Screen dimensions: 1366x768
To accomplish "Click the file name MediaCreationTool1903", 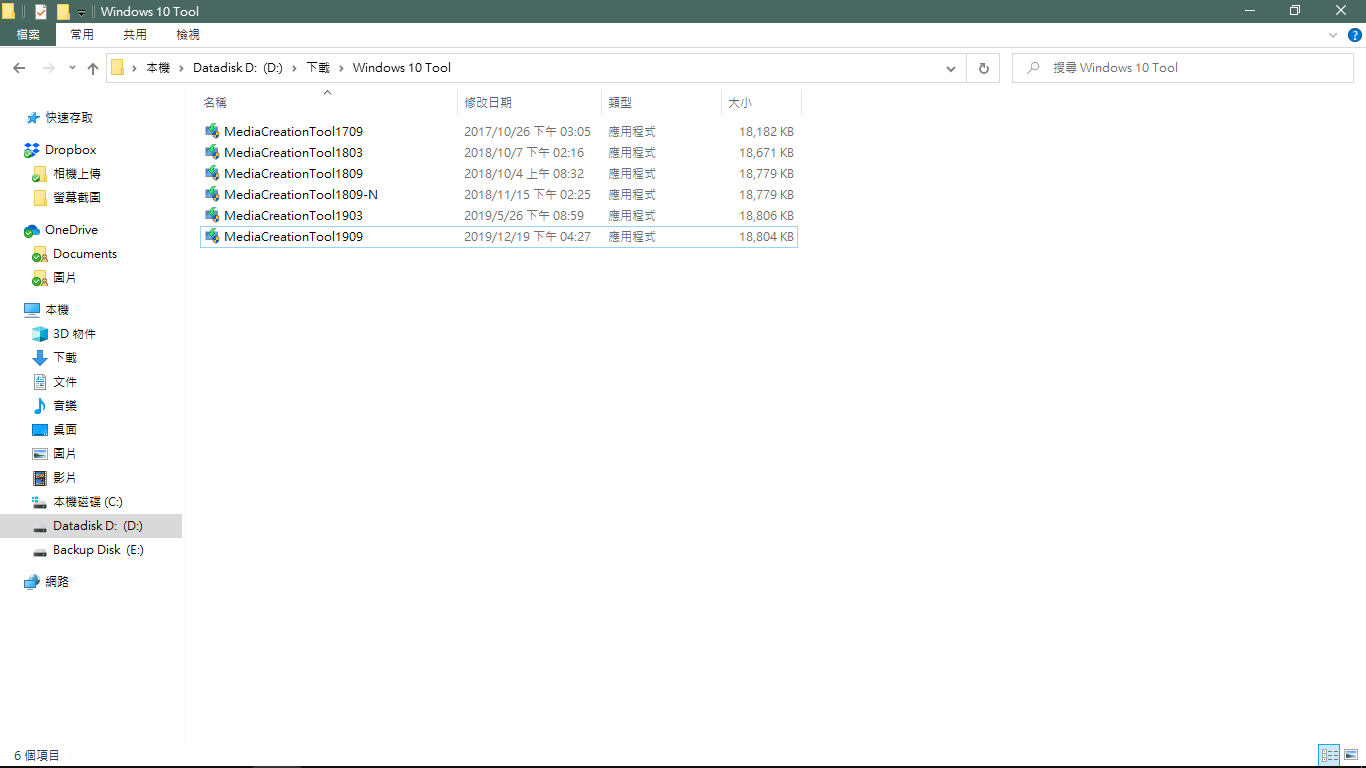I will pyautogui.click(x=293, y=215).
